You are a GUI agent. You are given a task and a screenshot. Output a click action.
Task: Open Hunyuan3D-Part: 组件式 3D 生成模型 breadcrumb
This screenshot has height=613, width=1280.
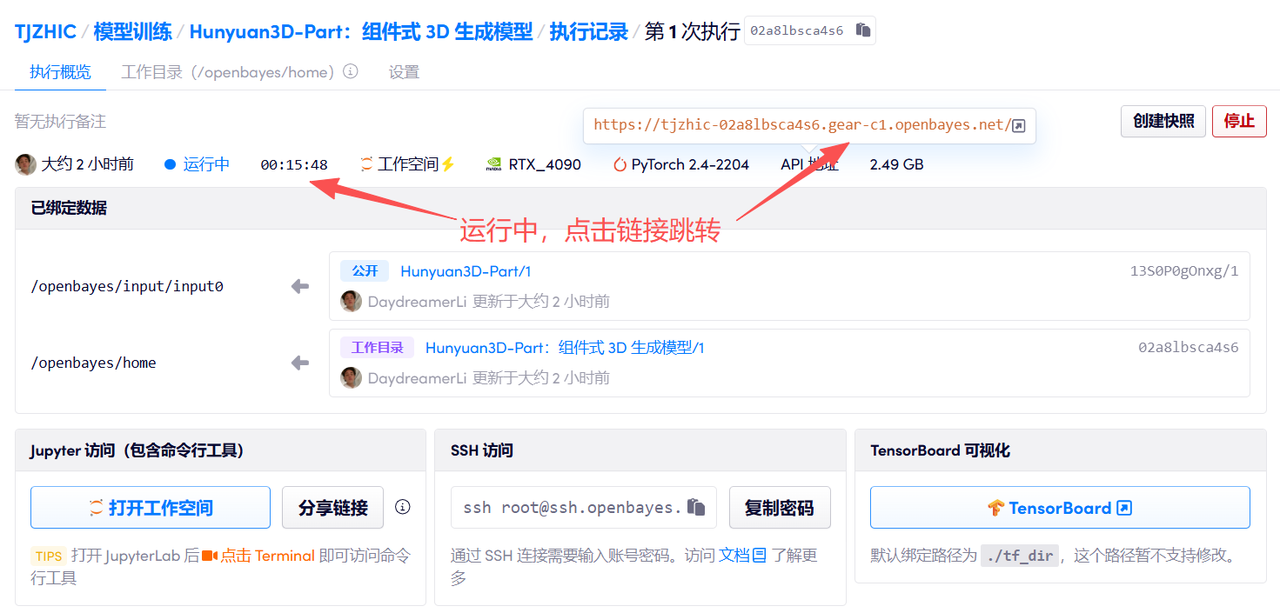pyautogui.click(x=361, y=31)
